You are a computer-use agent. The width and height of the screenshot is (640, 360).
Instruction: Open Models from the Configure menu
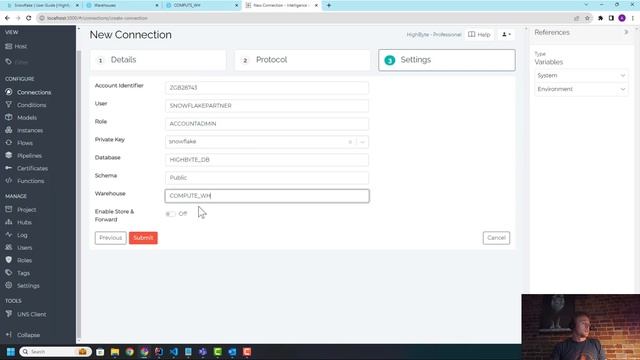tap(21, 118)
